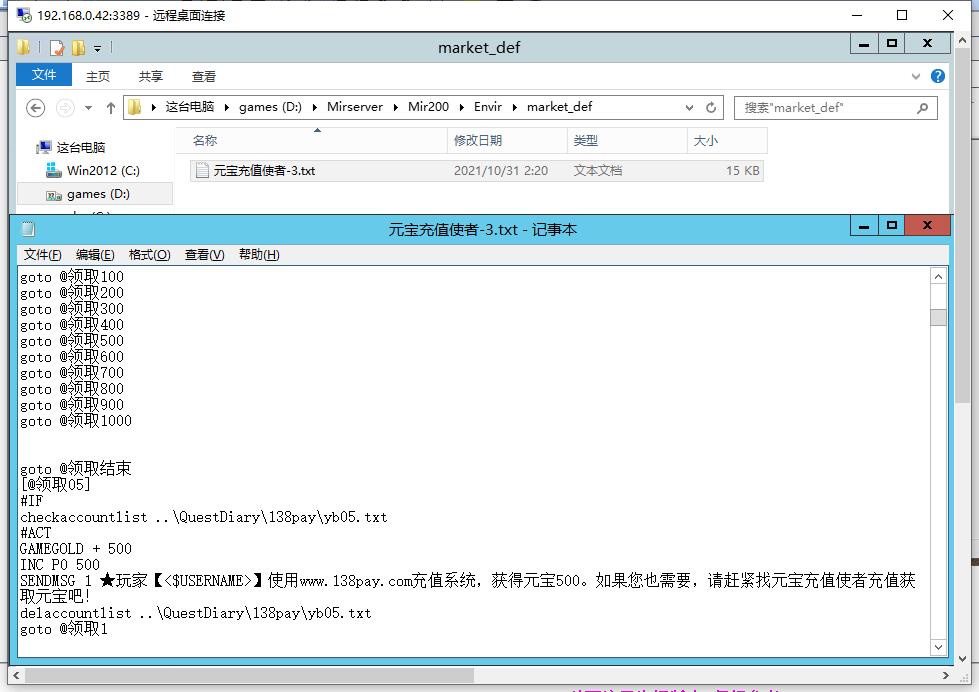Viewport: 979px width, 692px height.
Task: Click the New Folder quick access icon
Action: click(78, 47)
